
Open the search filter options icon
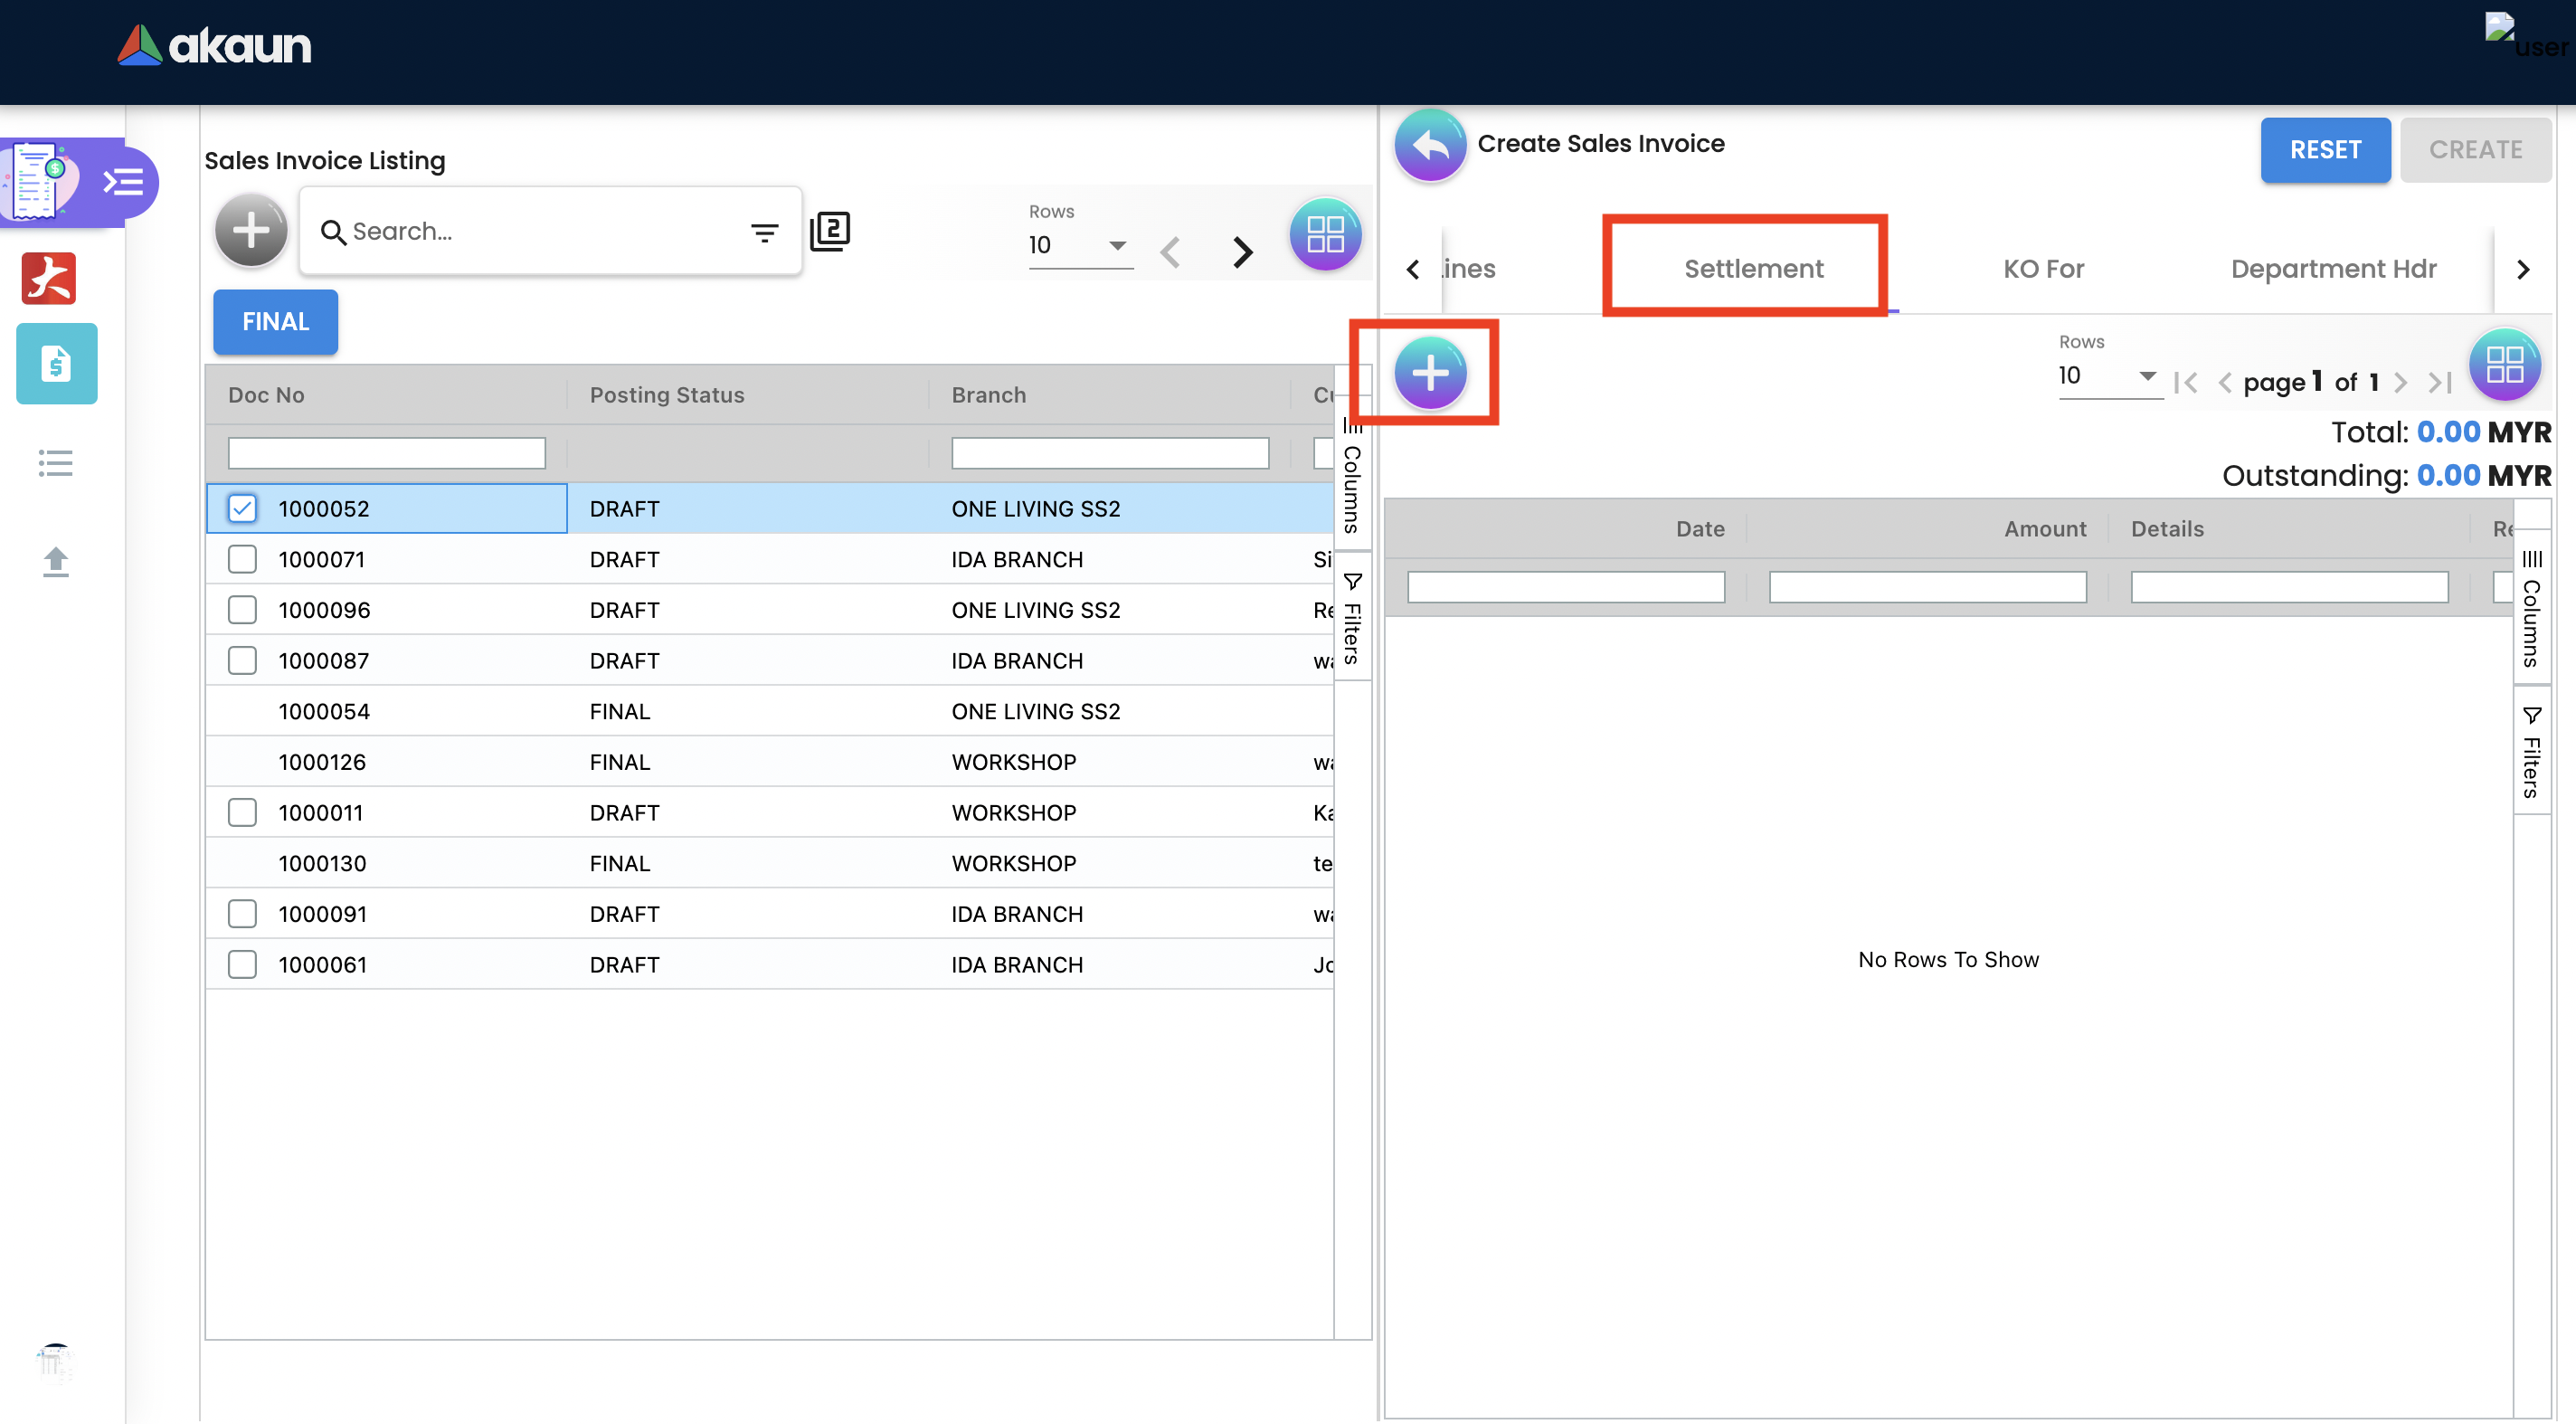coord(764,232)
